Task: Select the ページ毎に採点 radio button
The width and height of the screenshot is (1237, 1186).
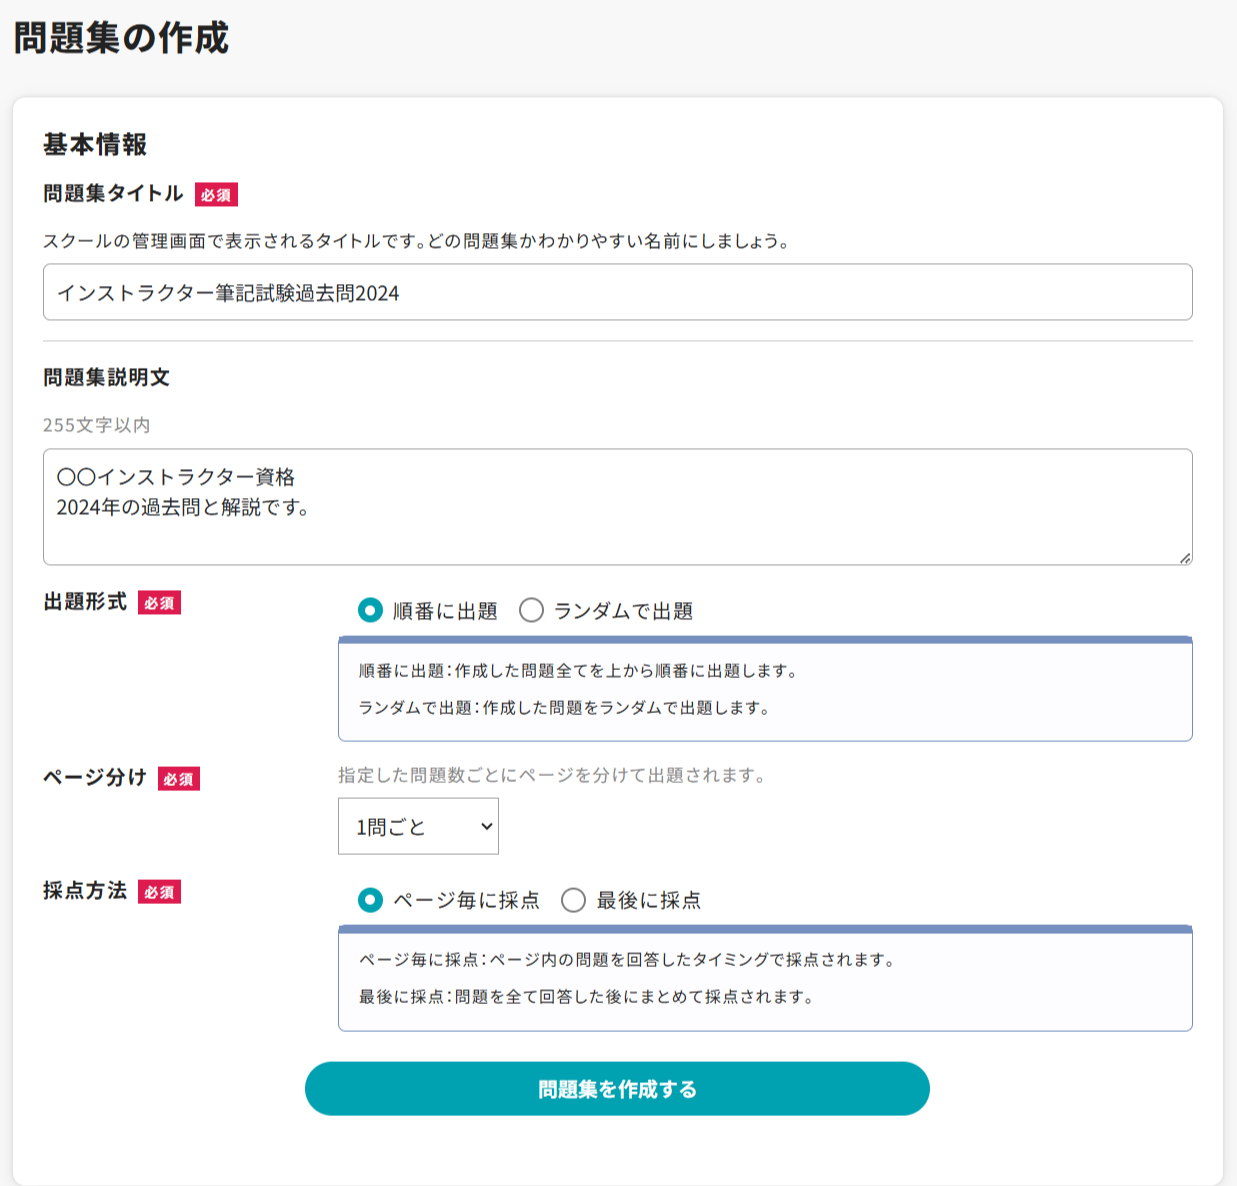Action: pyautogui.click(x=370, y=900)
